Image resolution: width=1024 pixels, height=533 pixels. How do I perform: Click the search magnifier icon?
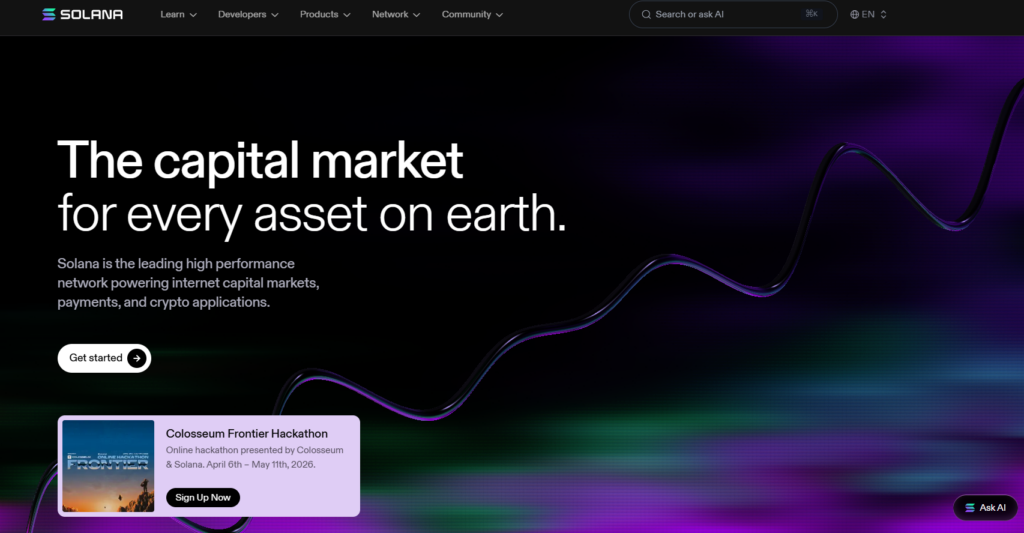click(646, 14)
